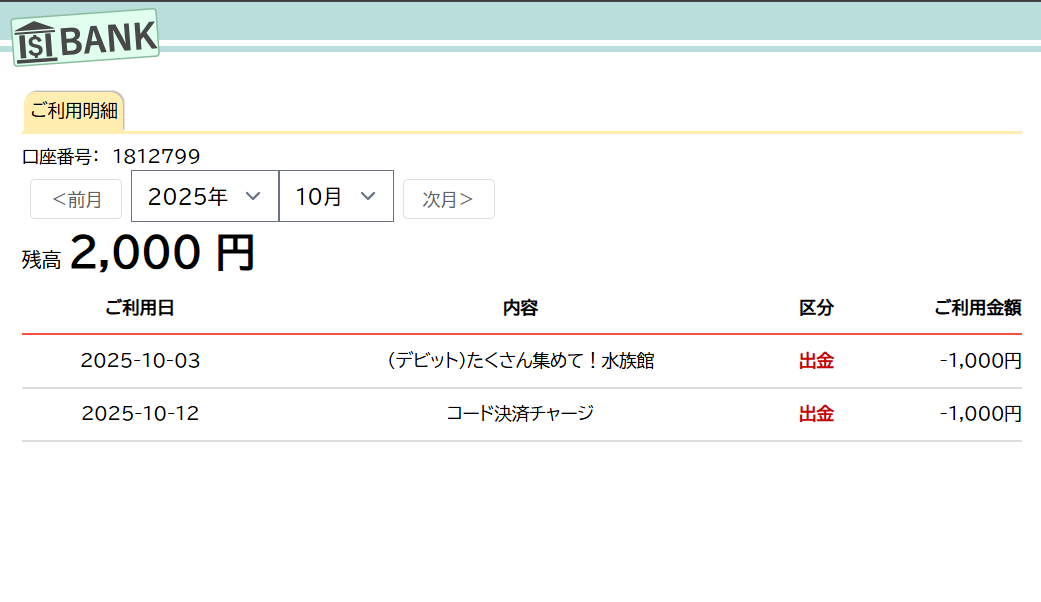Select the コード決済チャージ entry
Image resolution: width=1041 pixels, height=602 pixels.
[520, 413]
